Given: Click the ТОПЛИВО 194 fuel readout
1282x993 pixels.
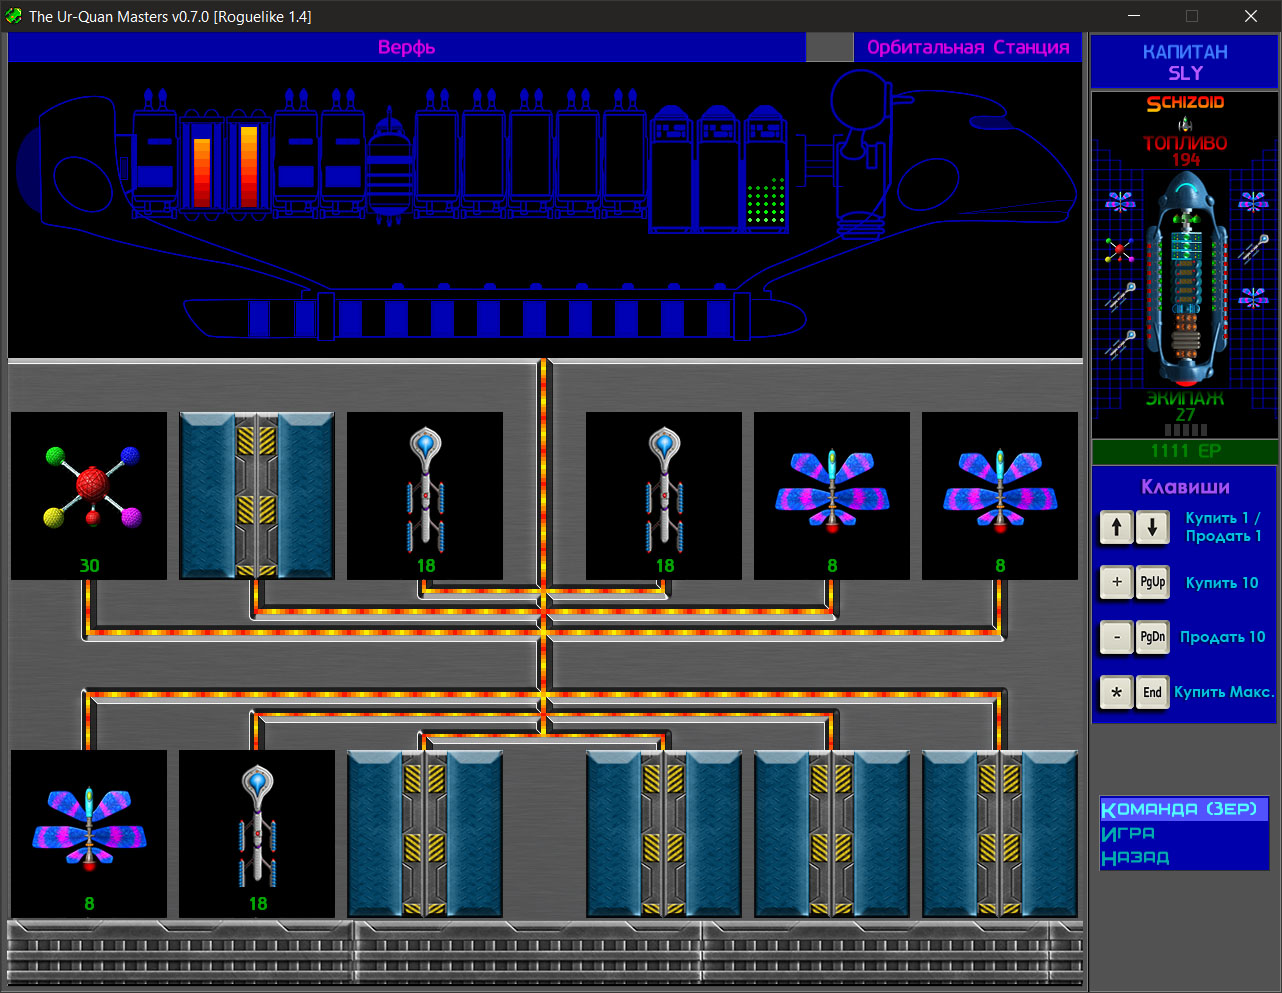Looking at the screenshot, I should 1186,151.
